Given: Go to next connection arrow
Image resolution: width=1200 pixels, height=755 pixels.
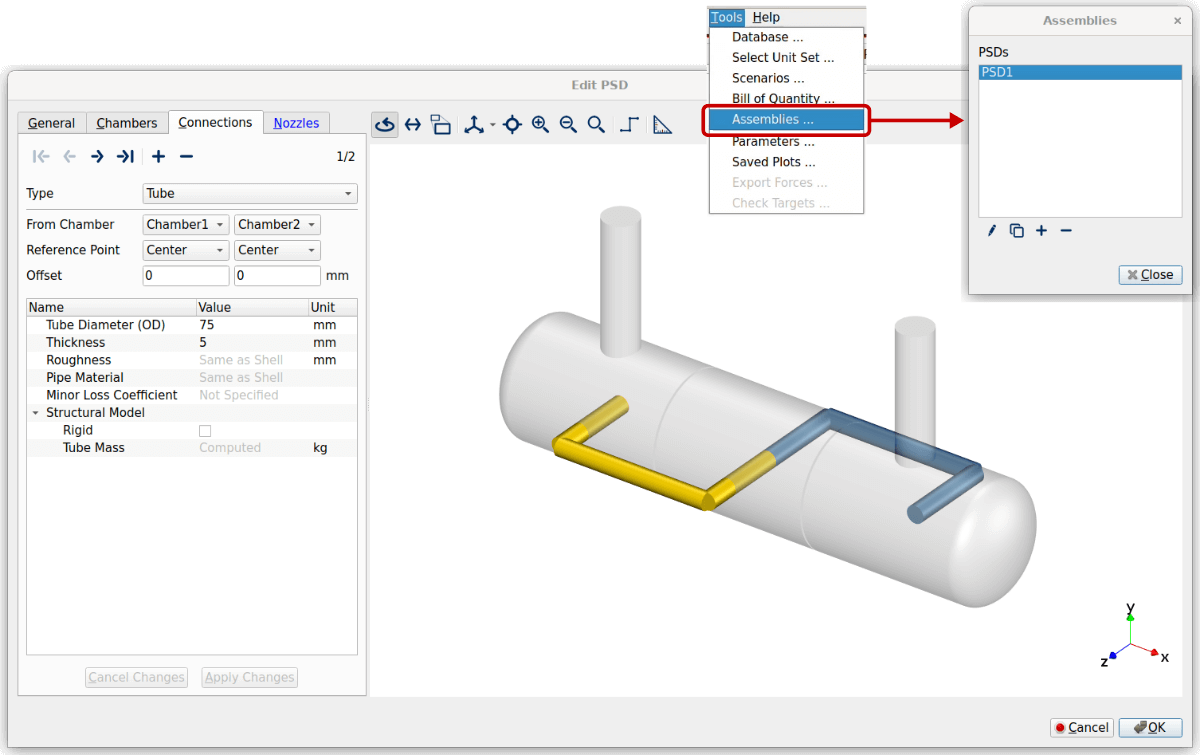Looking at the screenshot, I should pyautogui.click(x=97, y=156).
